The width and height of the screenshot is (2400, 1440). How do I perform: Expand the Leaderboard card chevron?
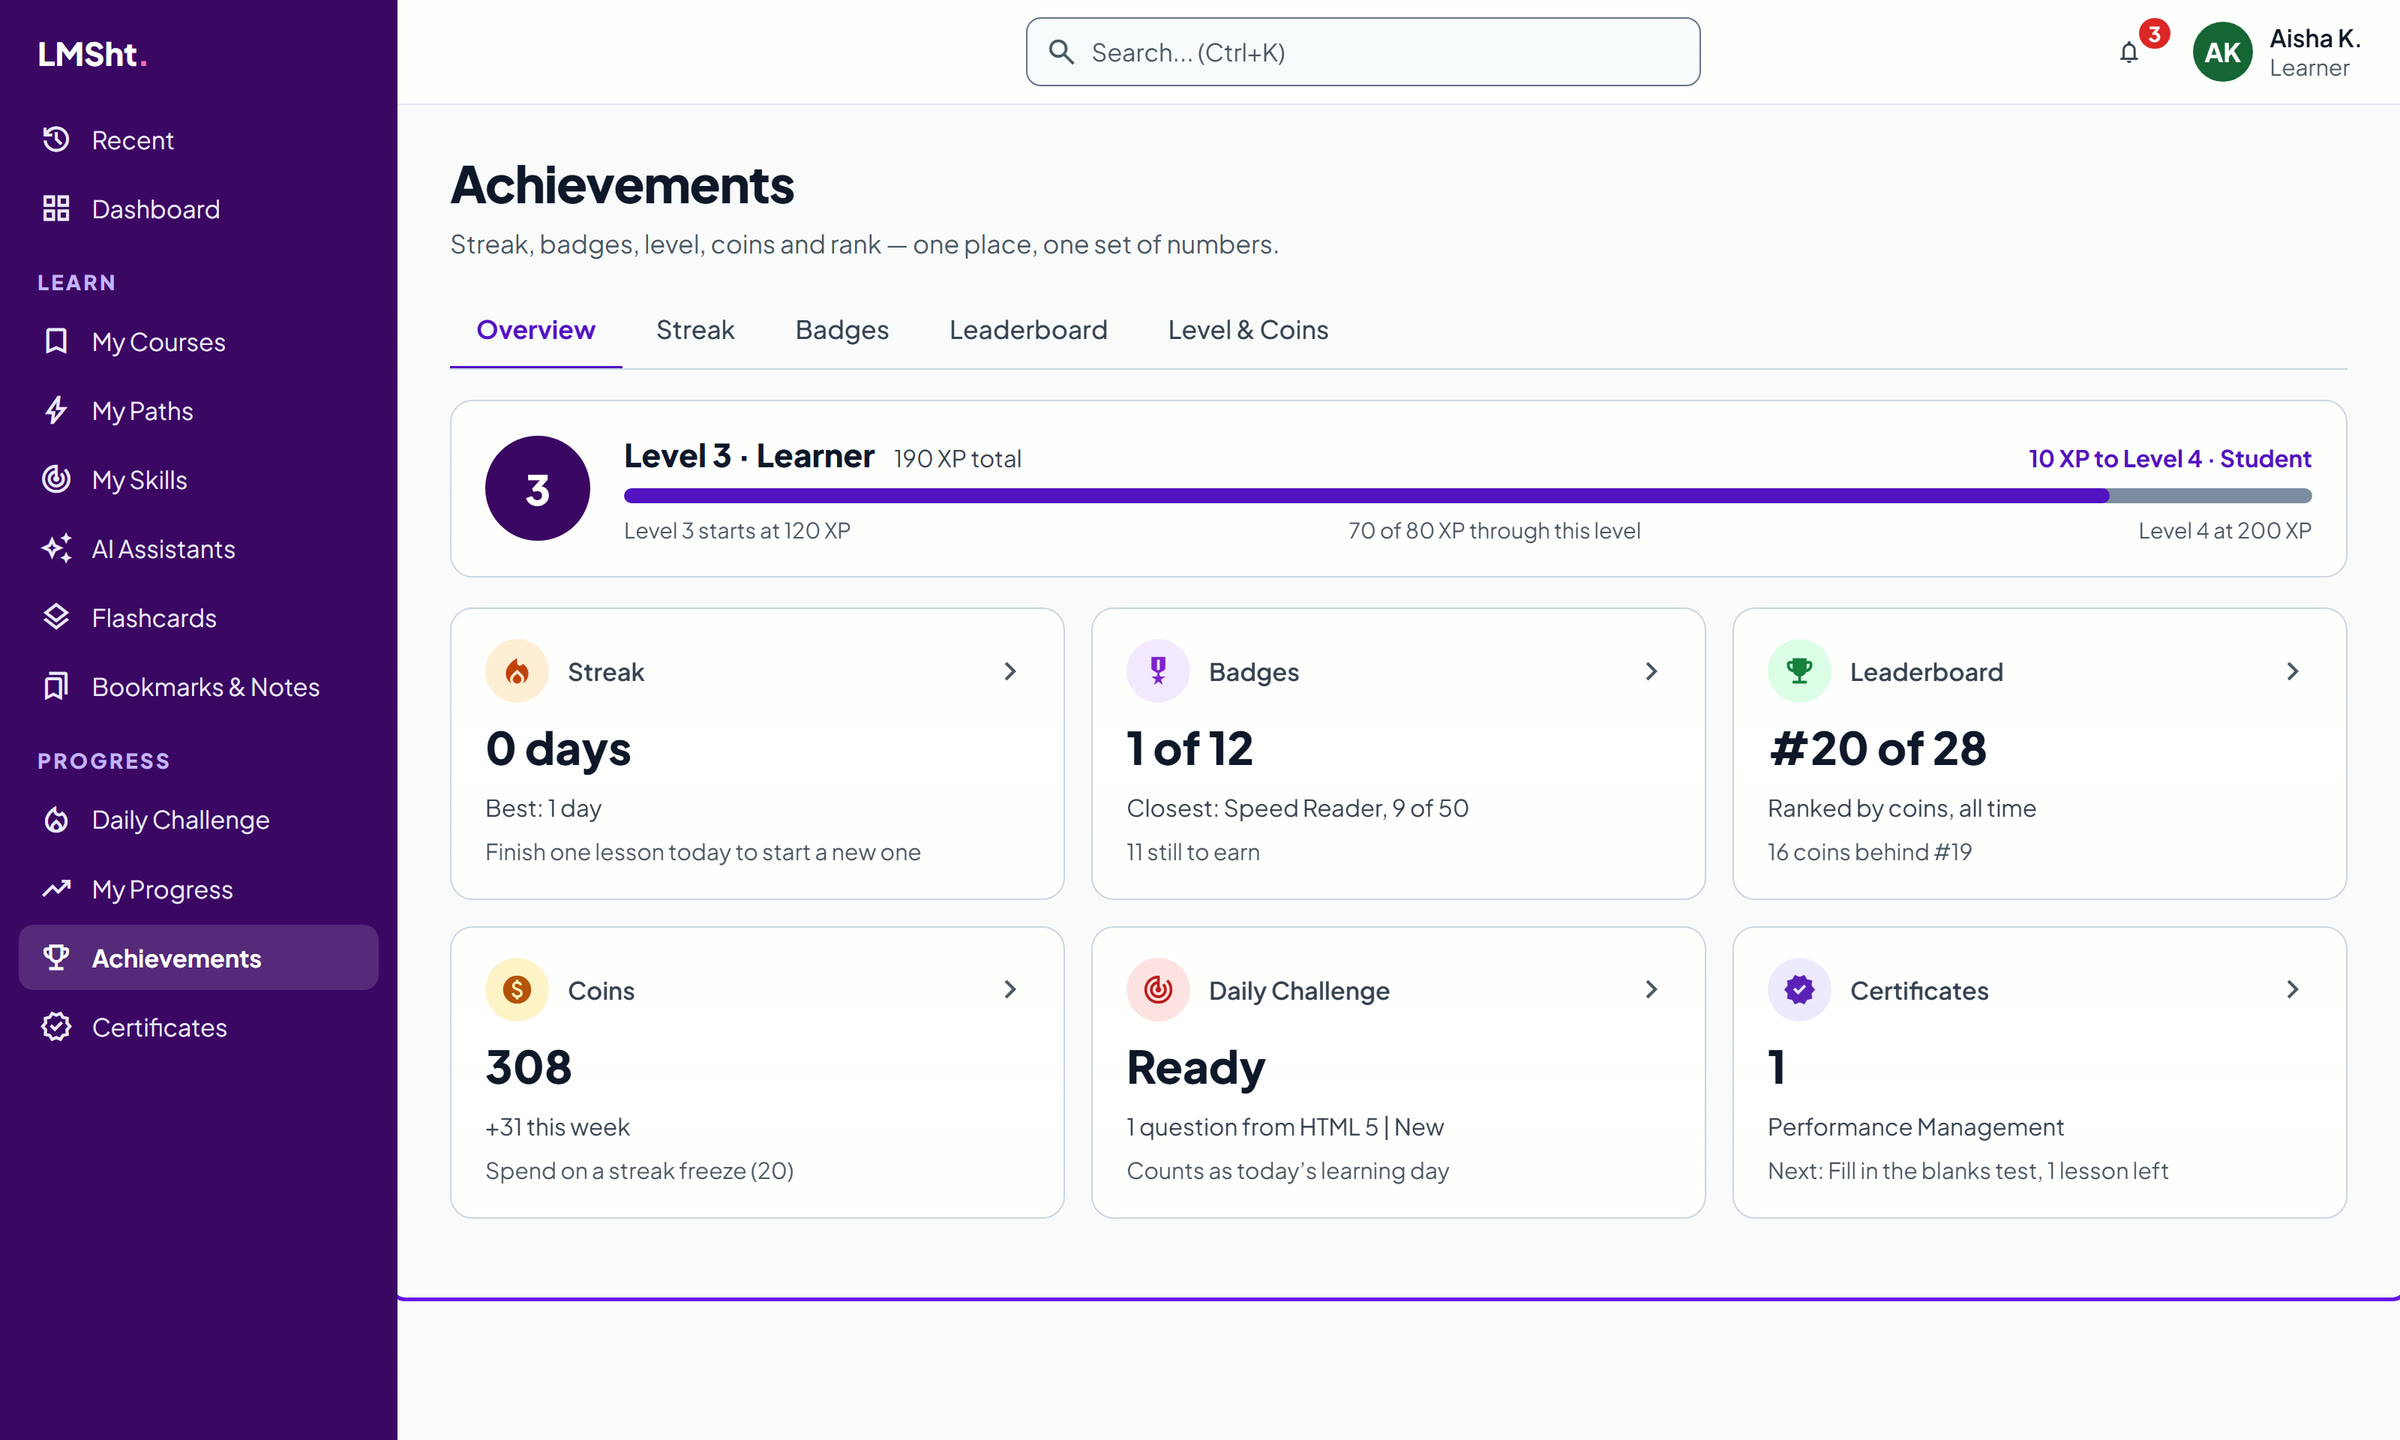[2292, 672]
